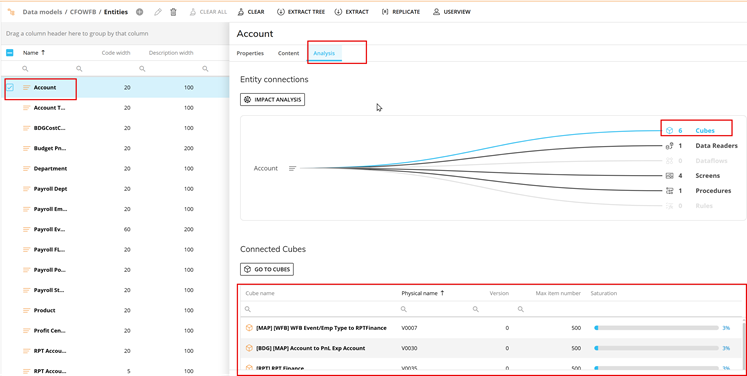This screenshot has height=376, width=747.
Task: Click the EXTRACT TREE toolbar button
Action: point(301,12)
